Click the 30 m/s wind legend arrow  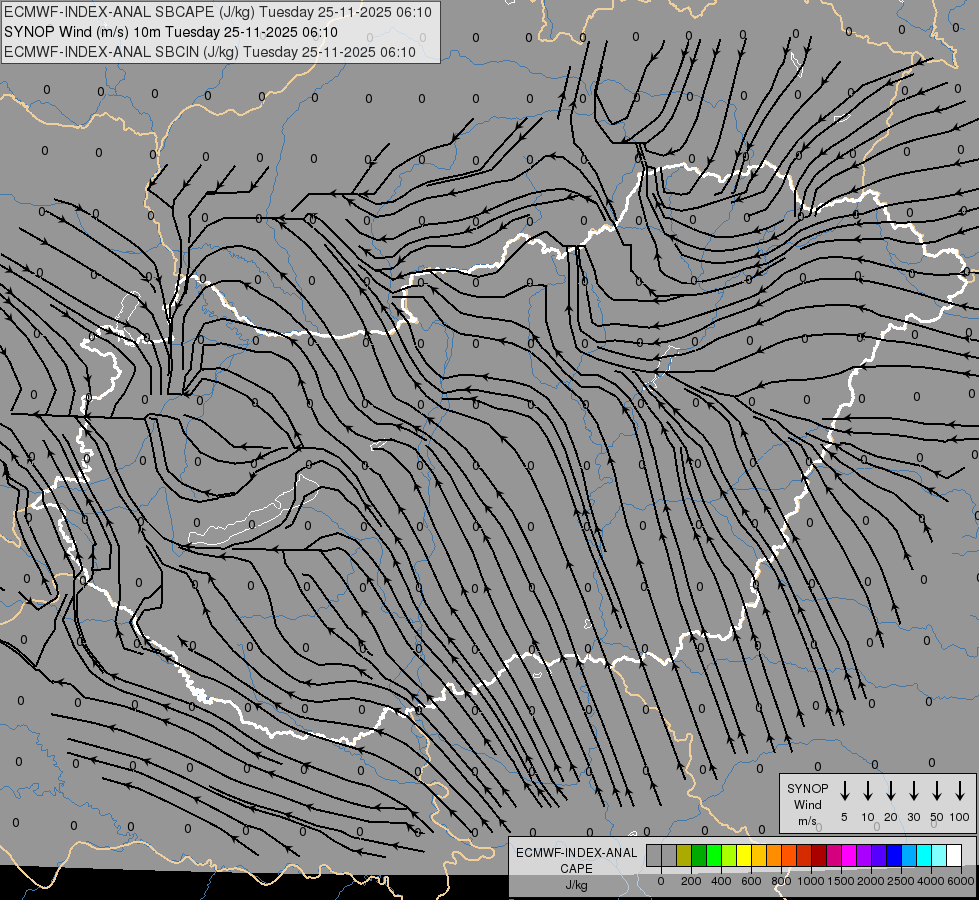pos(914,790)
